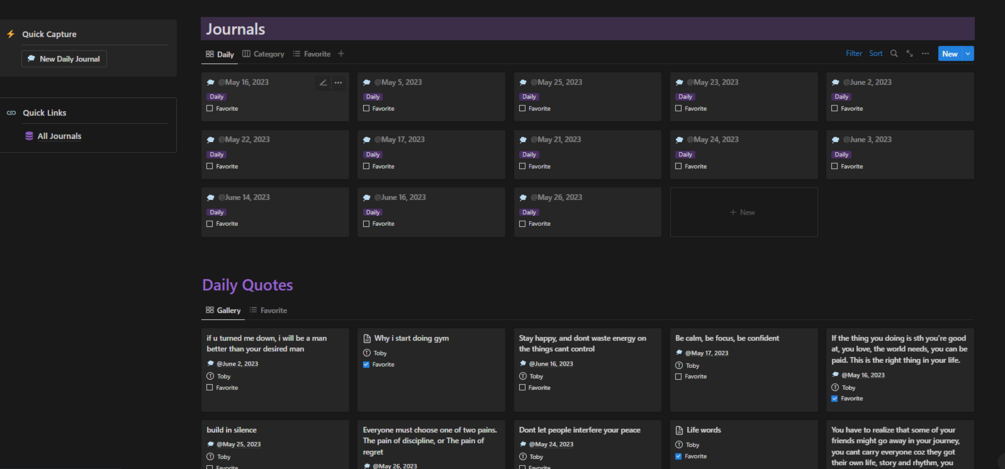Open the Journals view options ellipsis
Screen dimensions: 1005x469
[x=925, y=54]
